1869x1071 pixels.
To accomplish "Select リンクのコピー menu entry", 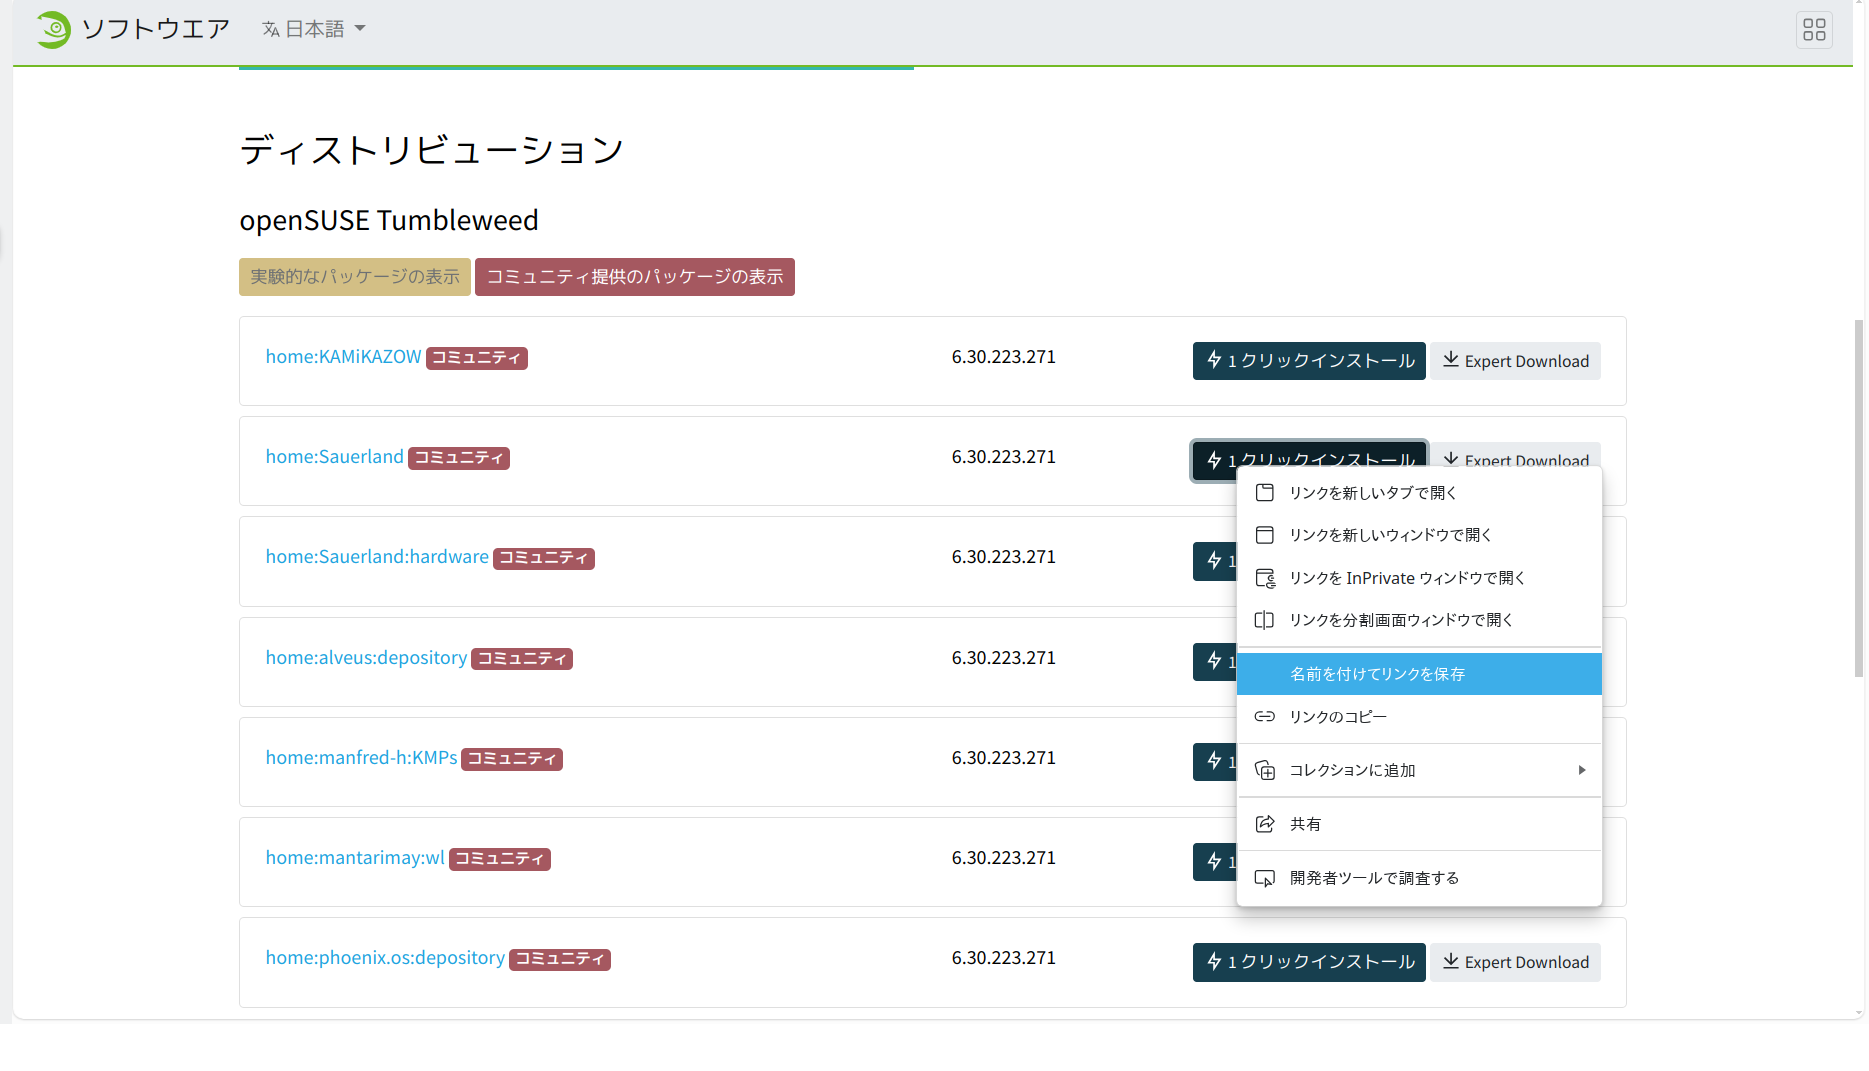I will (1419, 717).
